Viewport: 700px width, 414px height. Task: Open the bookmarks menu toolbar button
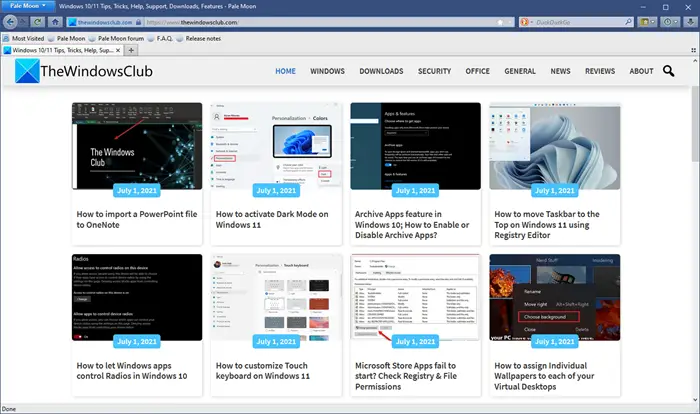647,22
